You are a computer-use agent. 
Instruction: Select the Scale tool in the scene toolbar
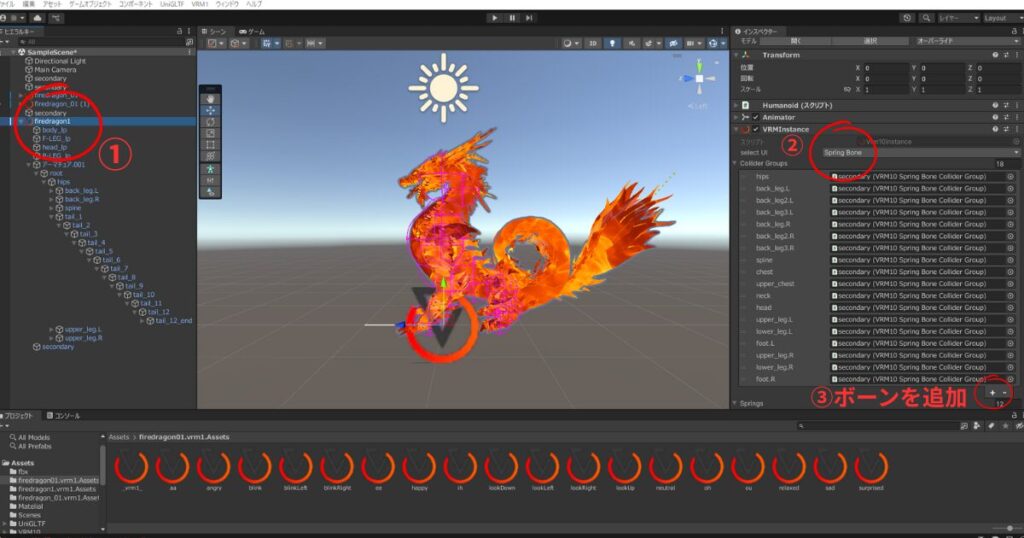coord(210,133)
